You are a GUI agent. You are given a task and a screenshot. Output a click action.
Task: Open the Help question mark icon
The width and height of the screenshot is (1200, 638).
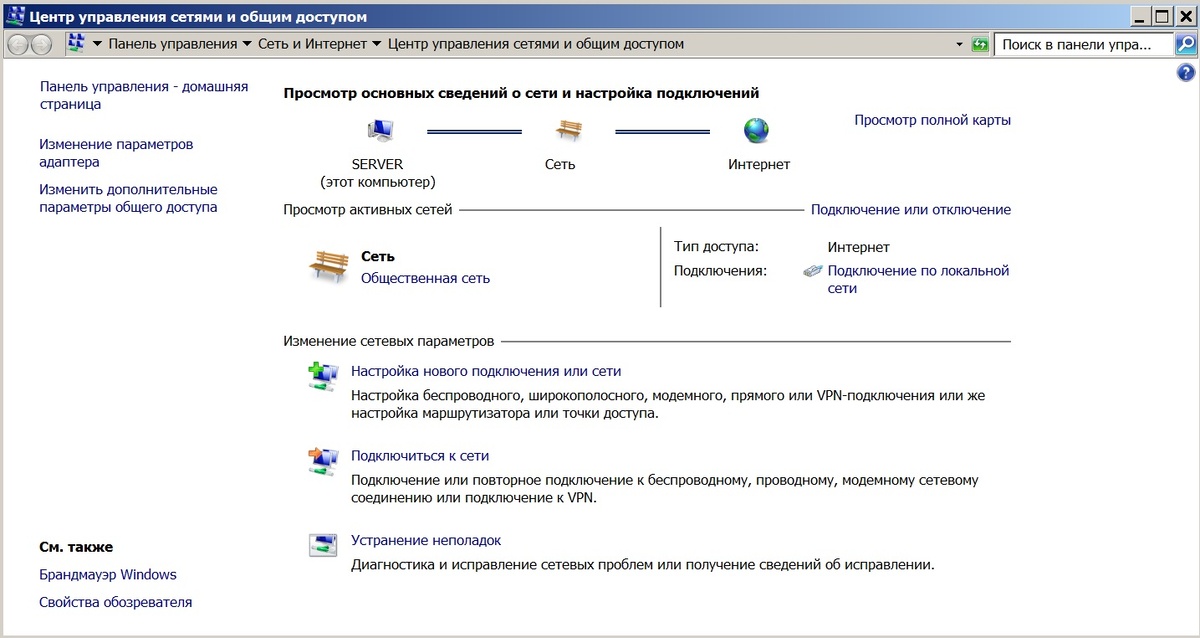1185,71
